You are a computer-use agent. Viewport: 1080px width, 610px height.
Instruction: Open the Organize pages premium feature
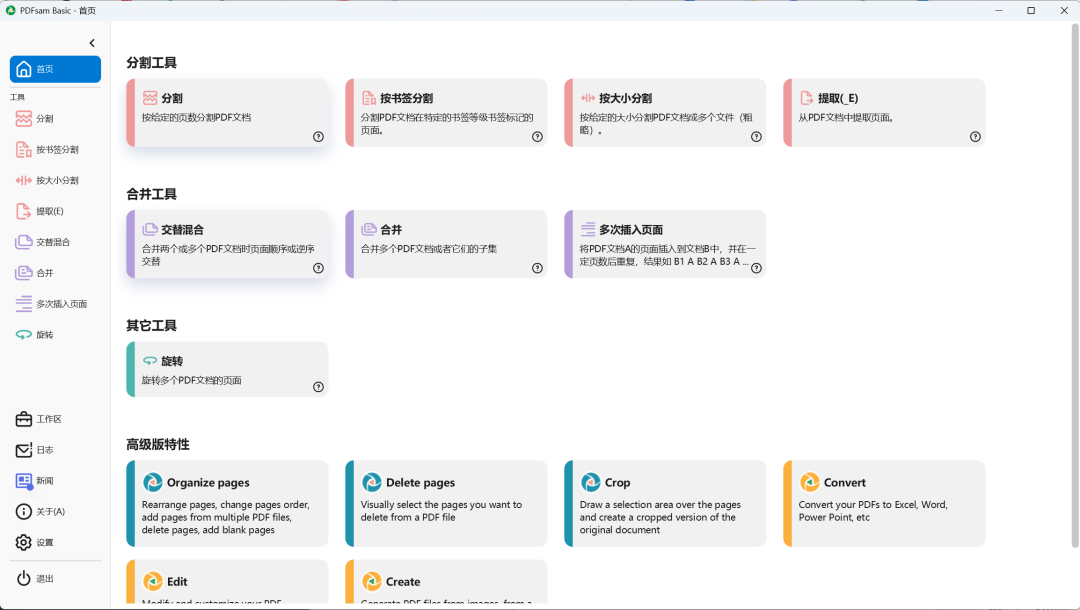227,503
